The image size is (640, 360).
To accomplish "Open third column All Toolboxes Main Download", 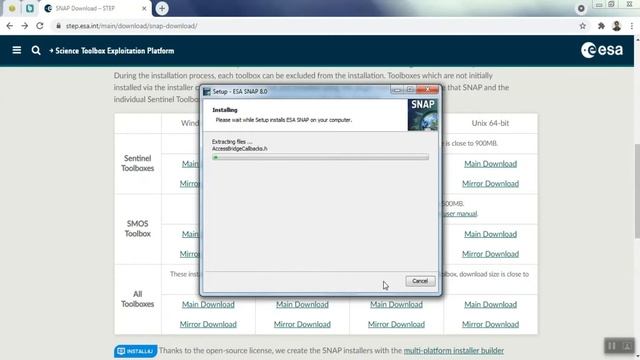I will coord(396,304).
